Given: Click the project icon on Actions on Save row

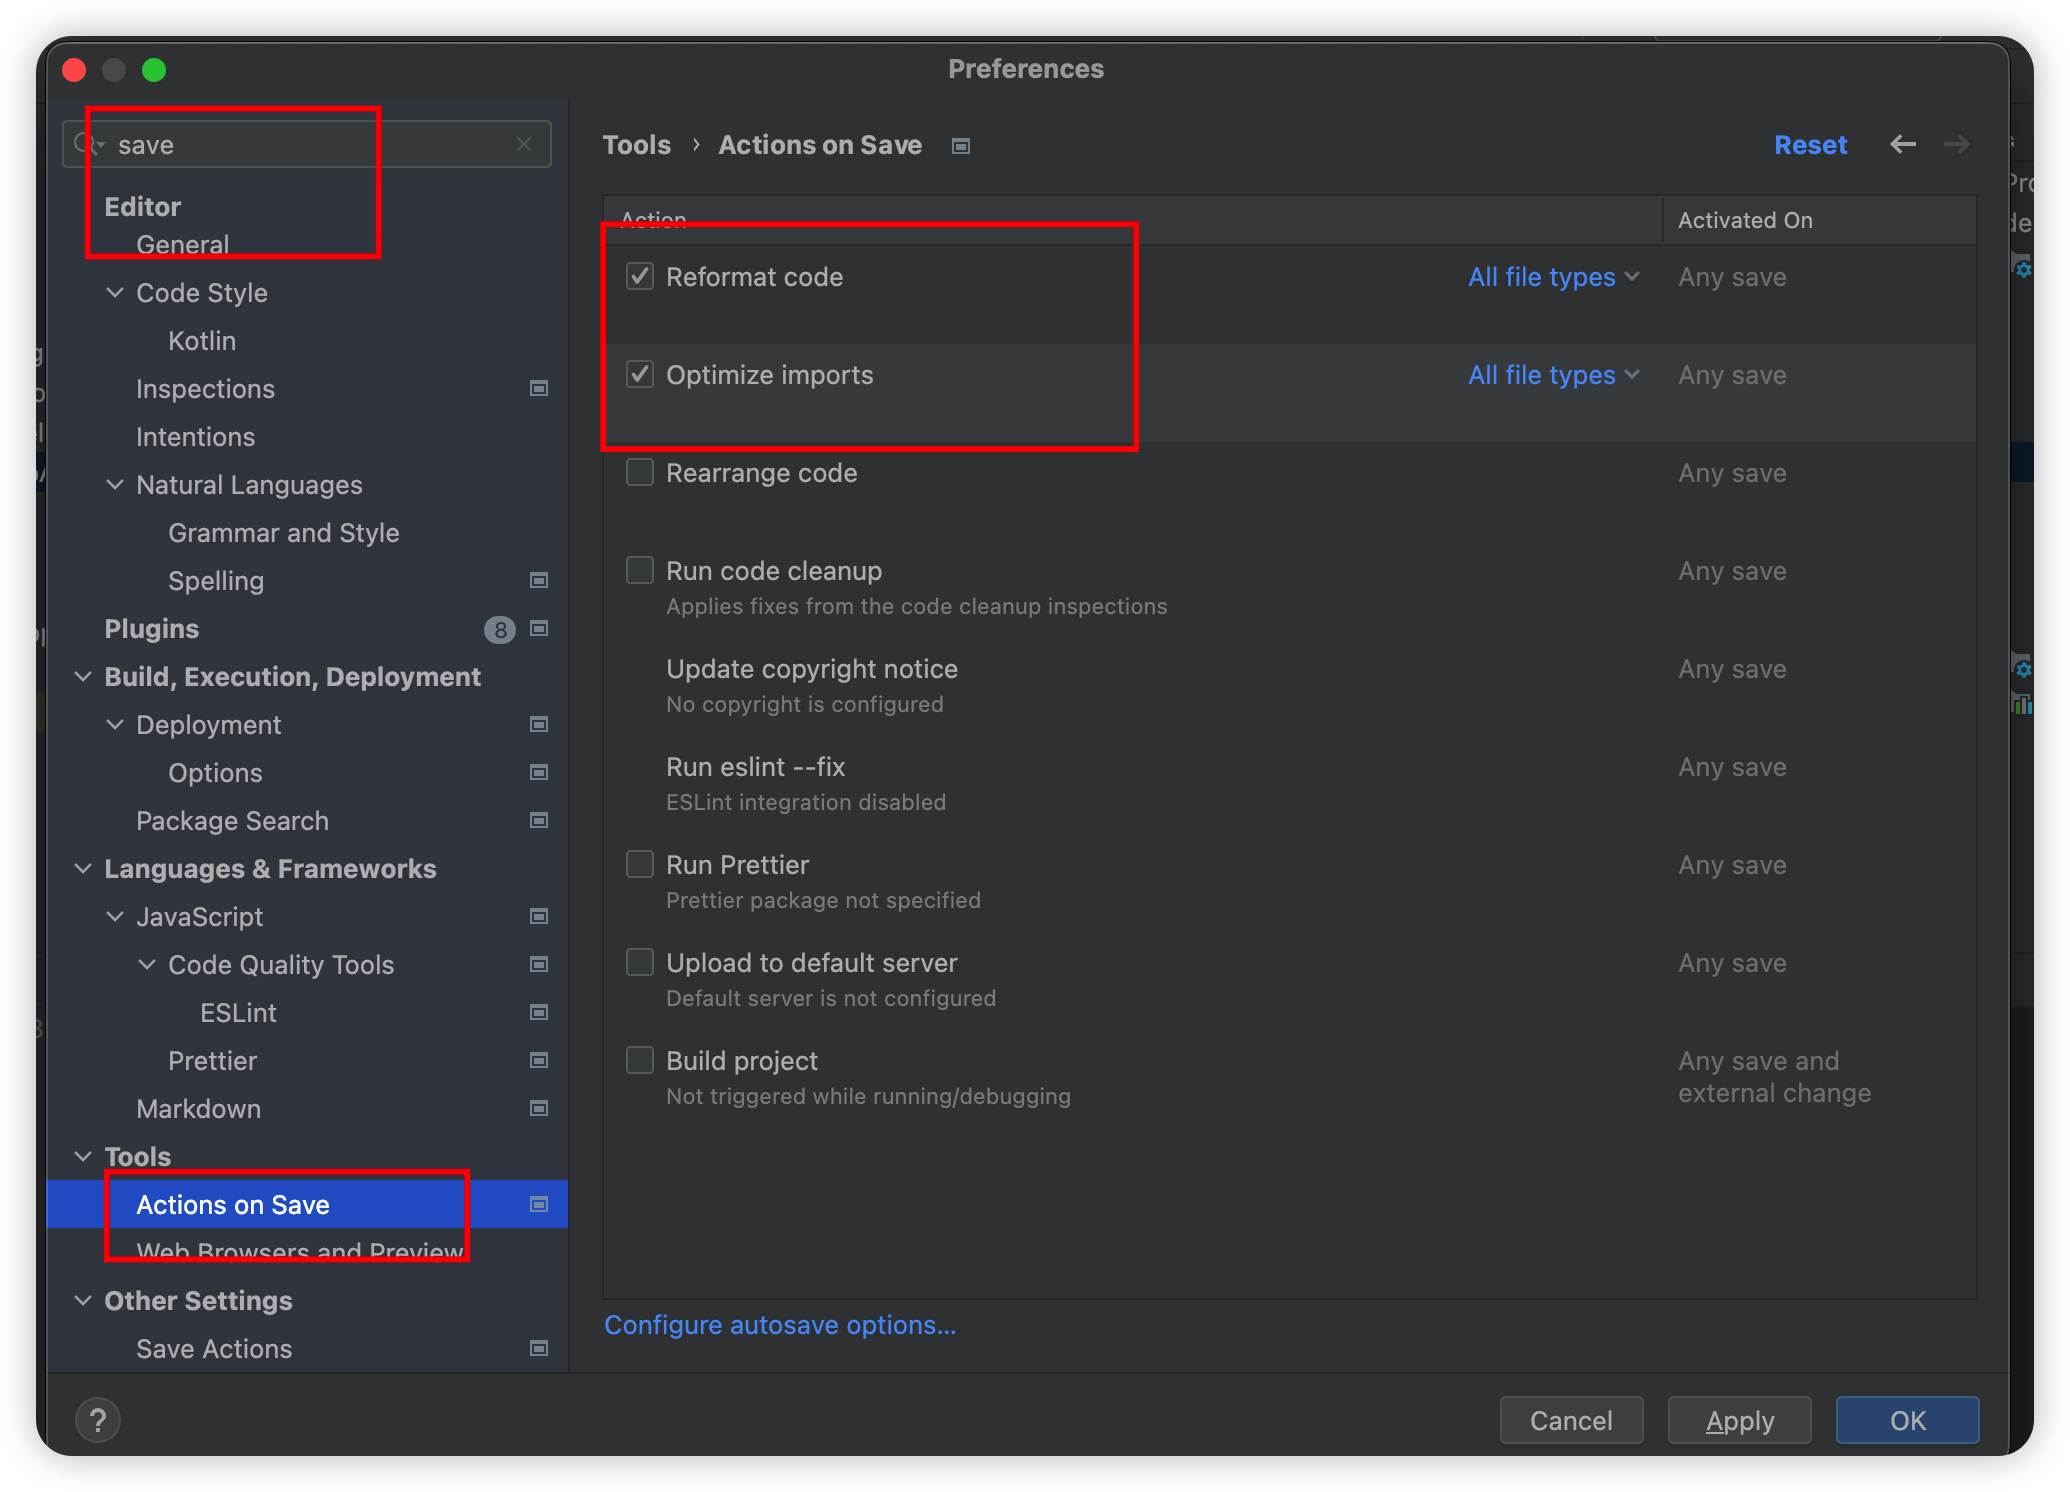Looking at the screenshot, I should (539, 1204).
